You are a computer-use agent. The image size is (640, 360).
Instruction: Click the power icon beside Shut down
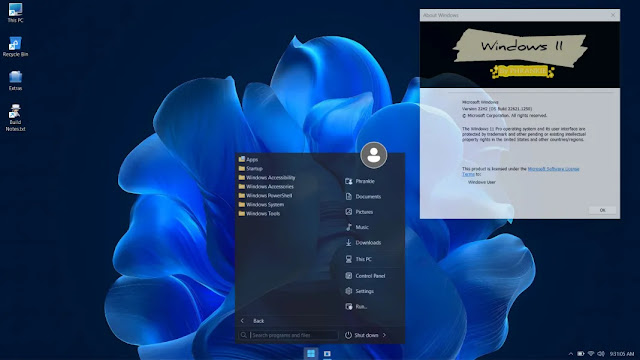(348, 335)
